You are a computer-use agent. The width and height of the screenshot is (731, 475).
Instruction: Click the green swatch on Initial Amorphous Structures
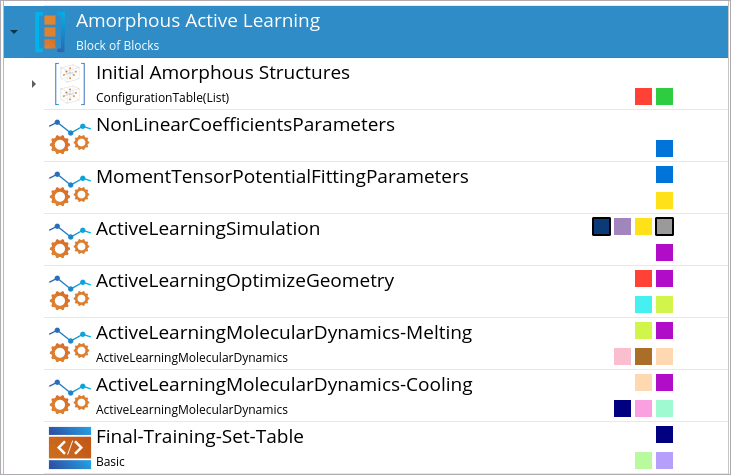click(664, 96)
